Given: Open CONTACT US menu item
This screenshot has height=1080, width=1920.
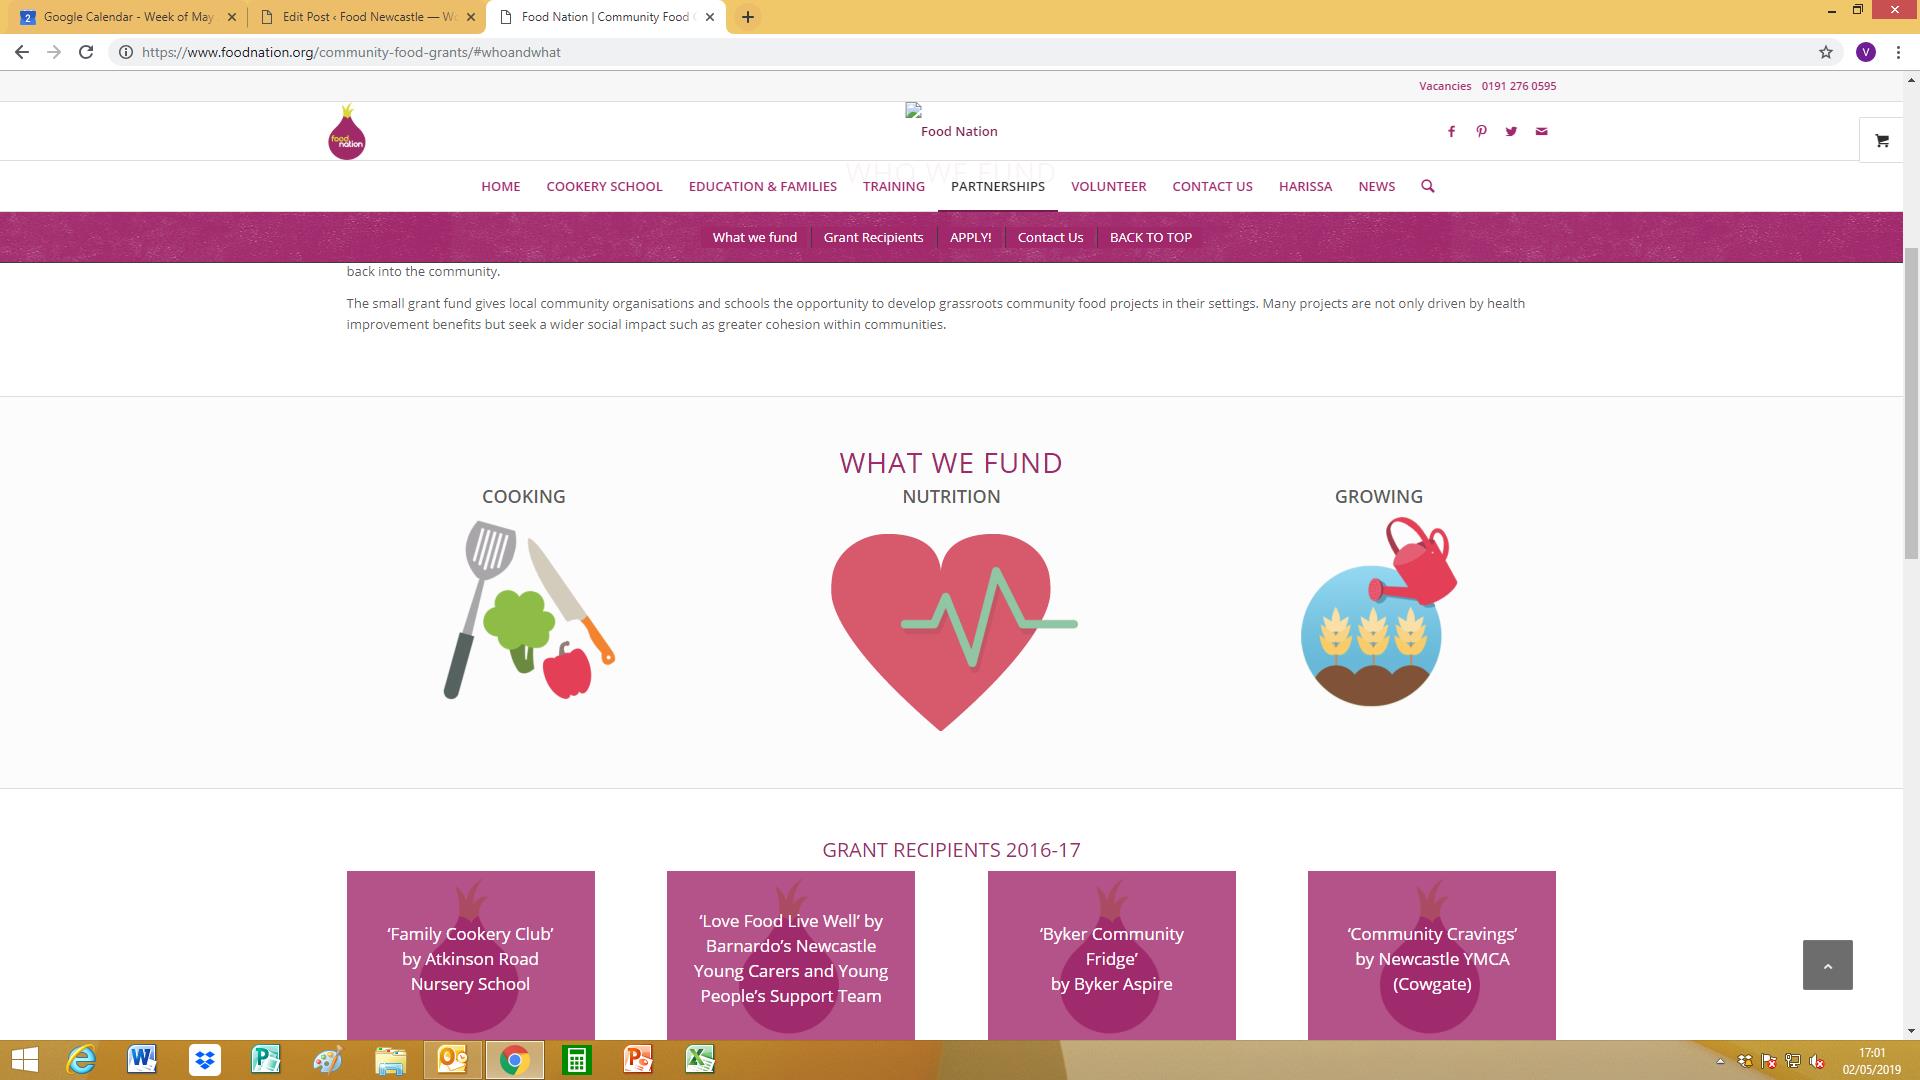Looking at the screenshot, I should coord(1212,186).
